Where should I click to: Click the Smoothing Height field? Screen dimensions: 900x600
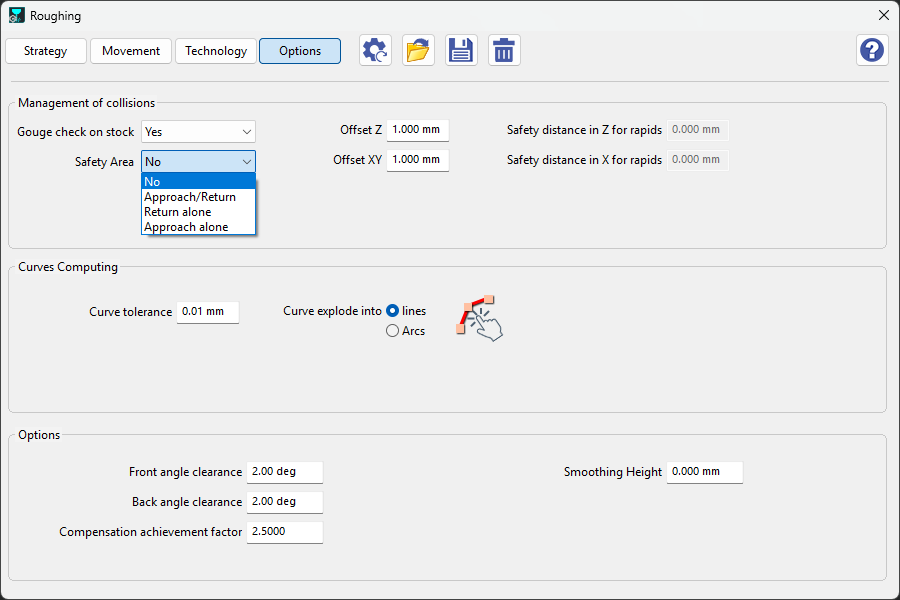[x=704, y=472]
